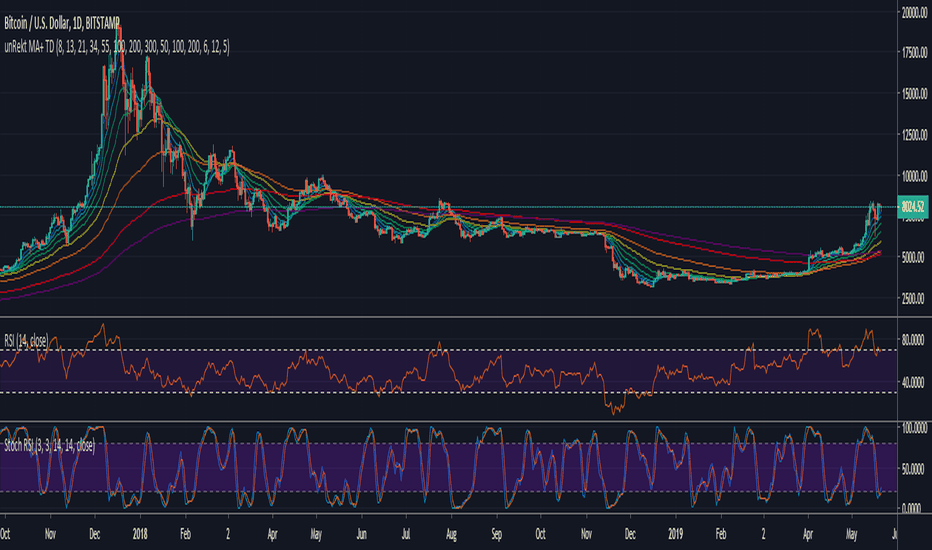Viewport: 932px width, 550px height.
Task: Click the unRekt MA+ TD indicator label
Action: 116,46
